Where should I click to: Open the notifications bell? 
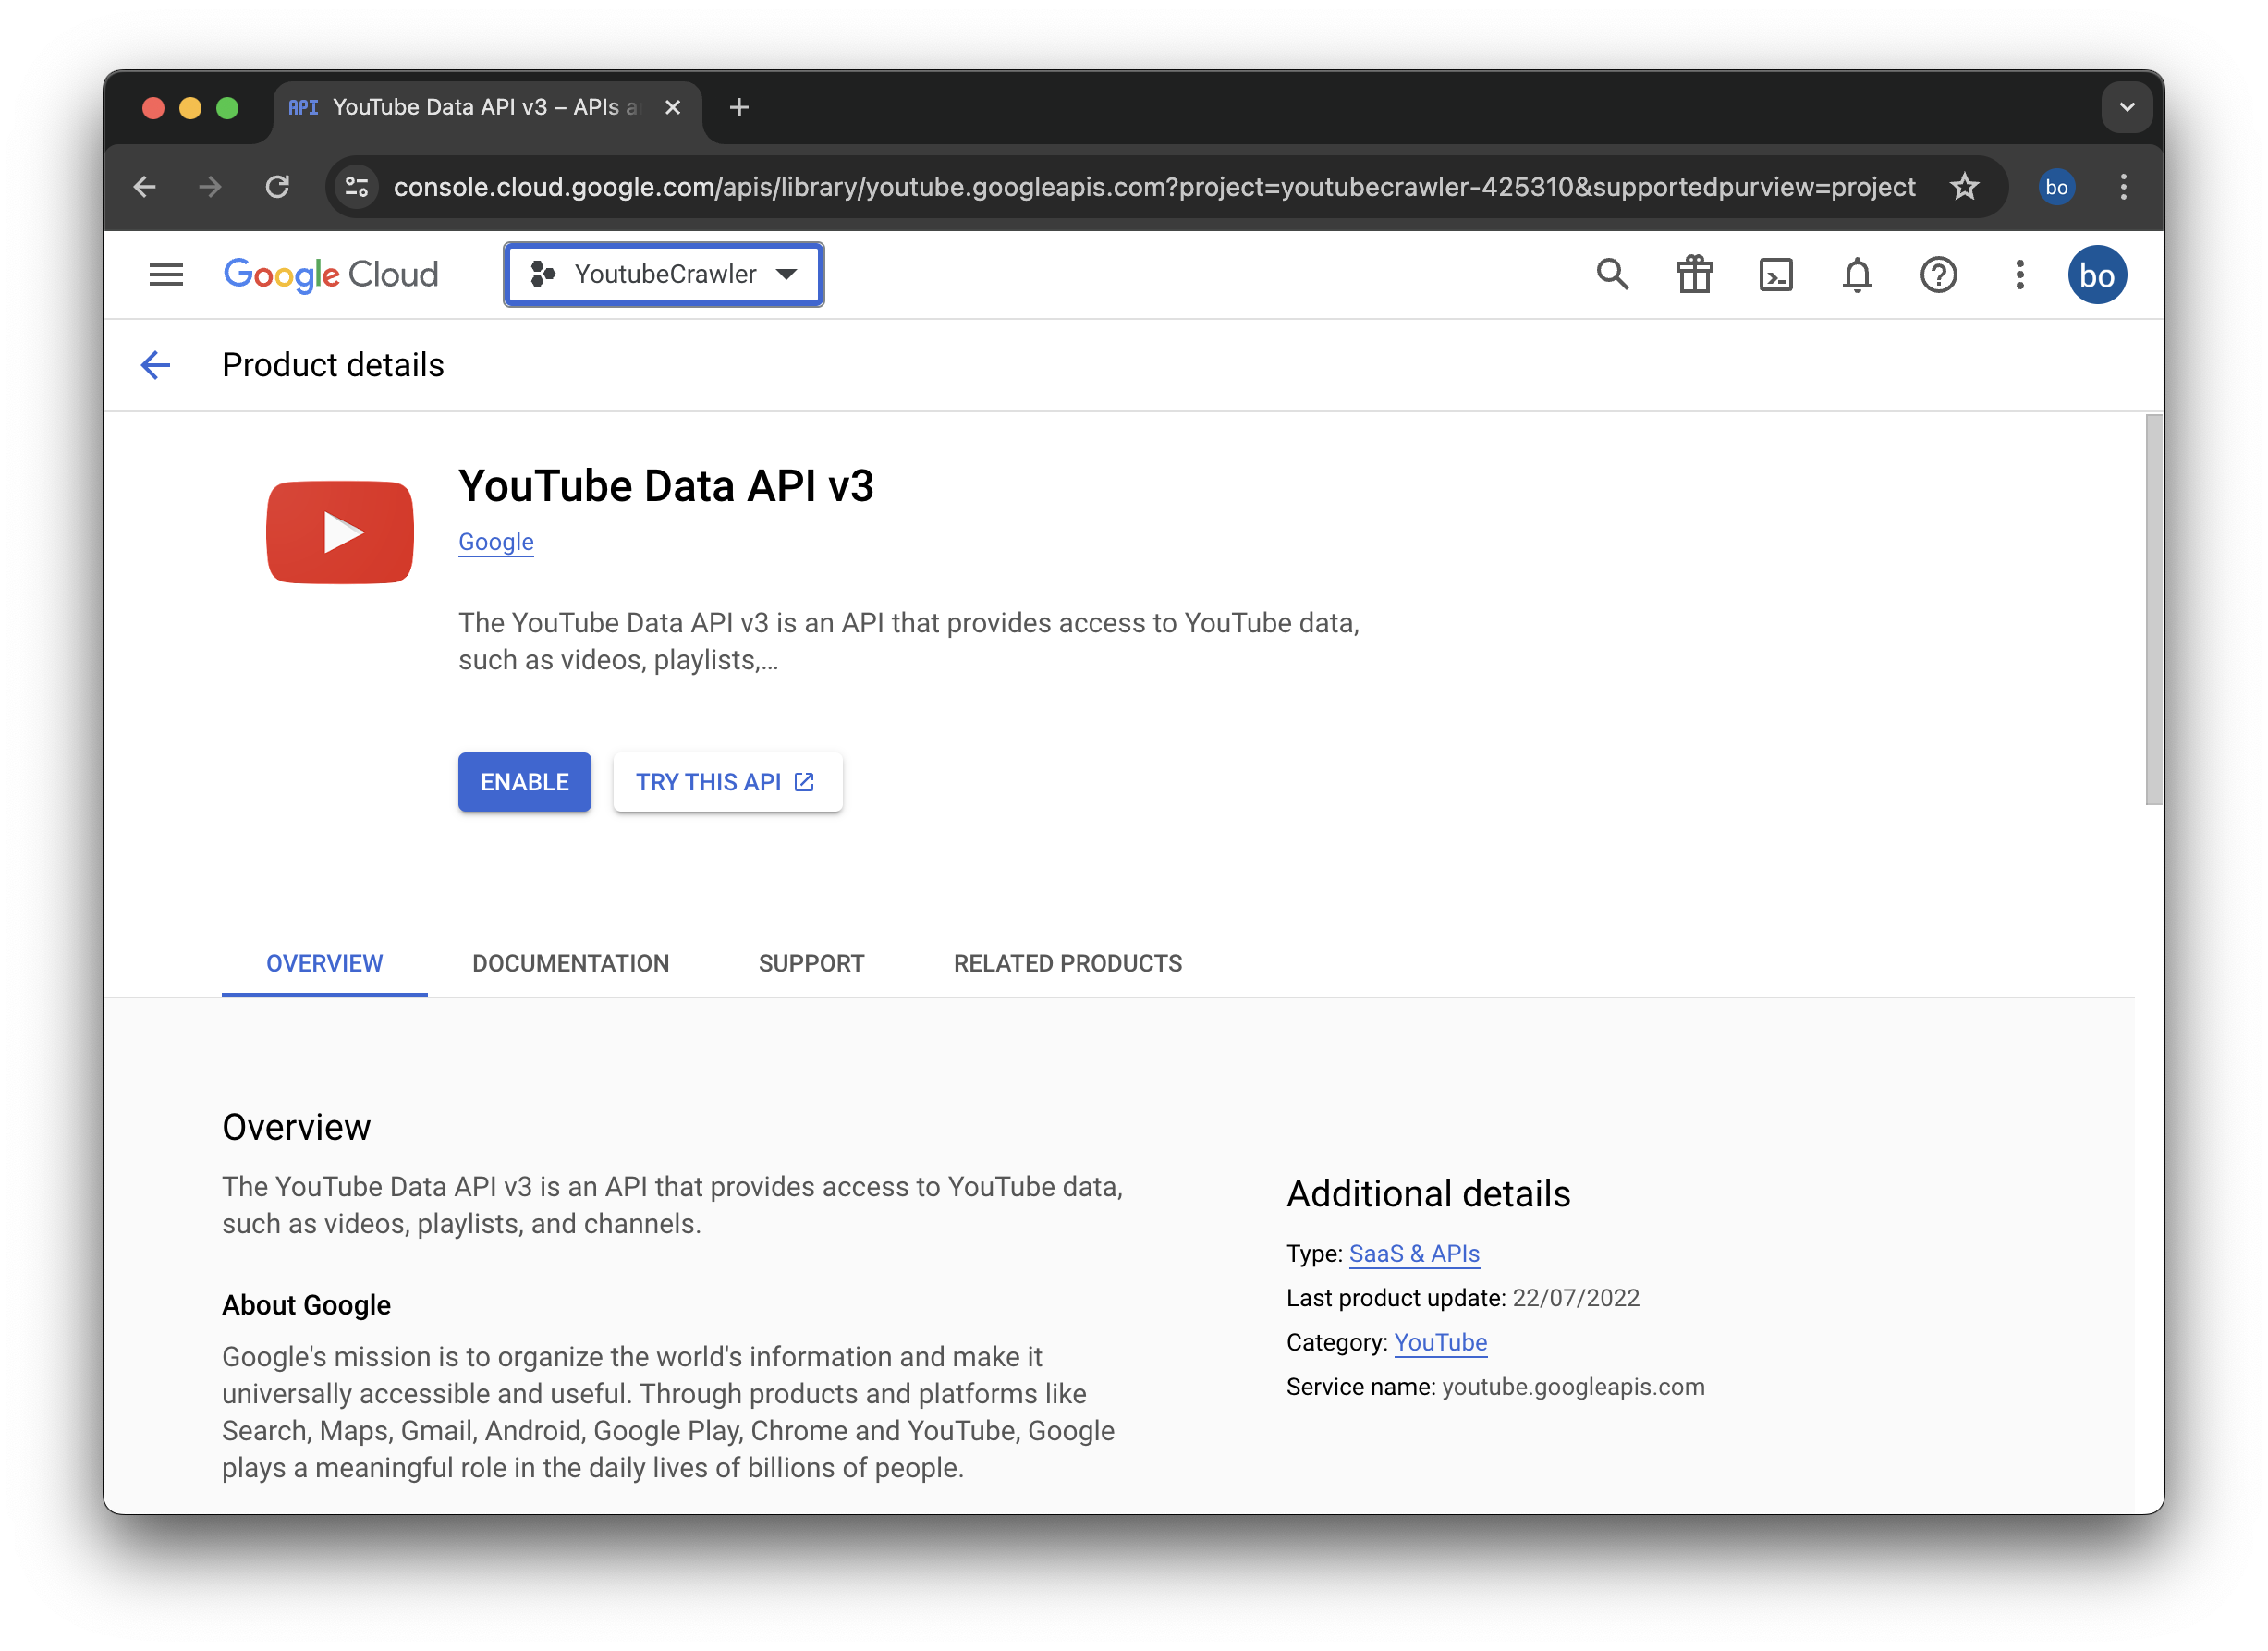1857,275
